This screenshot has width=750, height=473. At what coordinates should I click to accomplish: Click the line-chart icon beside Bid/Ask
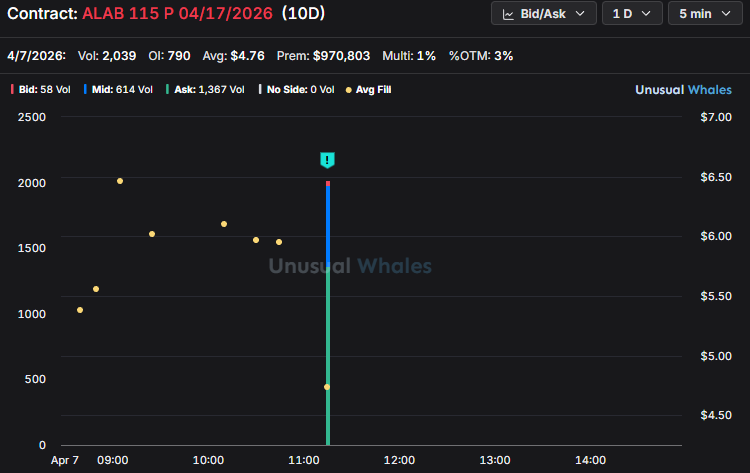508,14
